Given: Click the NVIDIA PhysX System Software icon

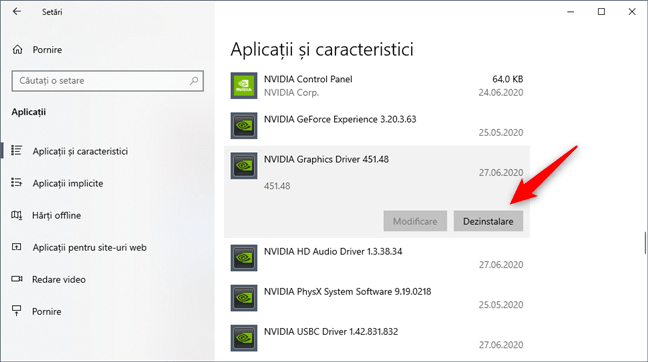Looking at the screenshot, I should coord(244,298).
